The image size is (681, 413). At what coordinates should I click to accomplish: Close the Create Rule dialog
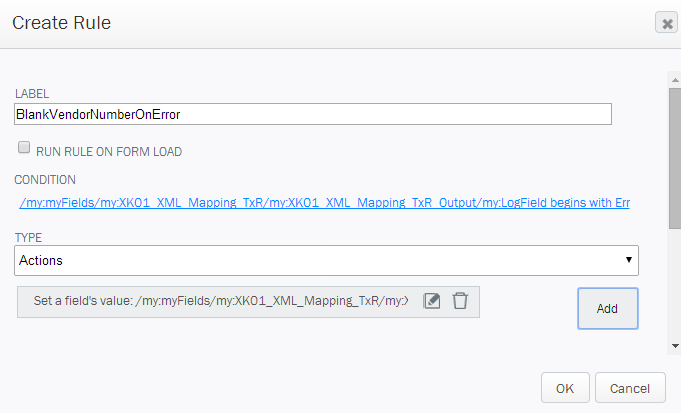click(x=667, y=23)
